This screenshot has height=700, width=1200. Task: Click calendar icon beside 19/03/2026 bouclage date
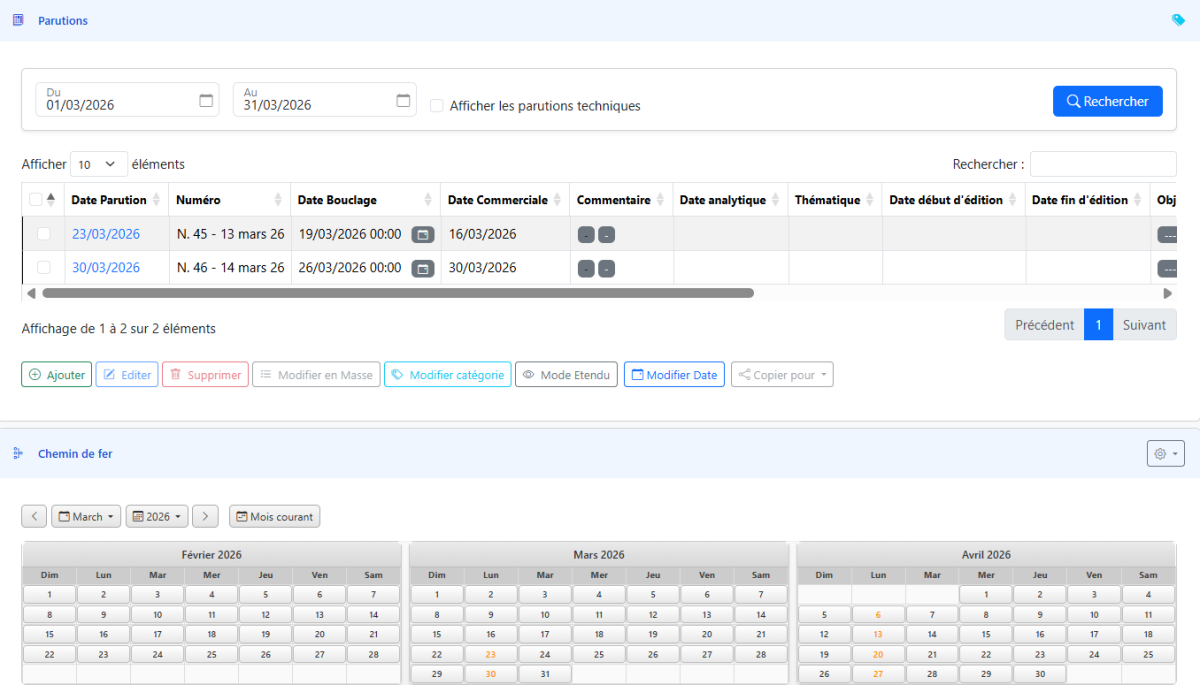pyautogui.click(x=423, y=235)
